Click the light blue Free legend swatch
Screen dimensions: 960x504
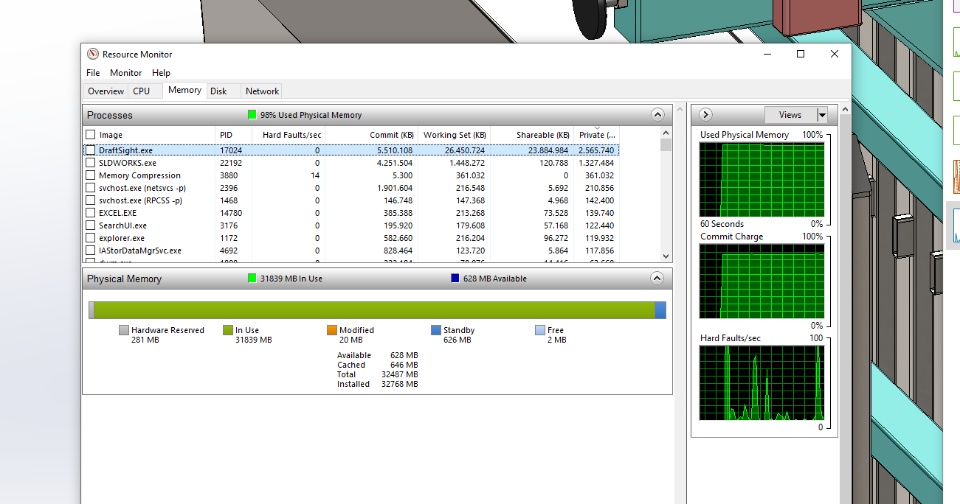click(540, 330)
